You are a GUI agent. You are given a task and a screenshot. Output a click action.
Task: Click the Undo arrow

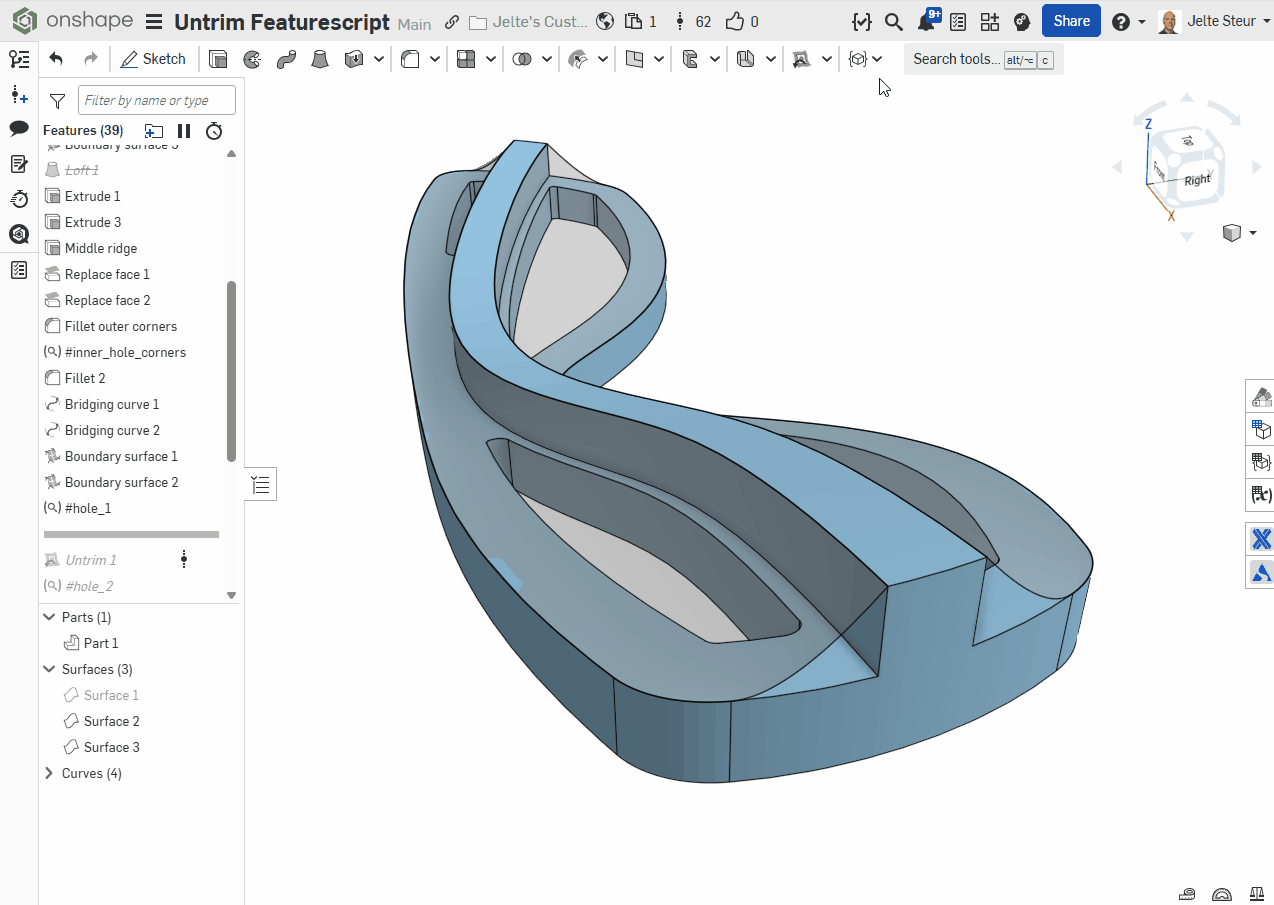(x=56, y=59)
